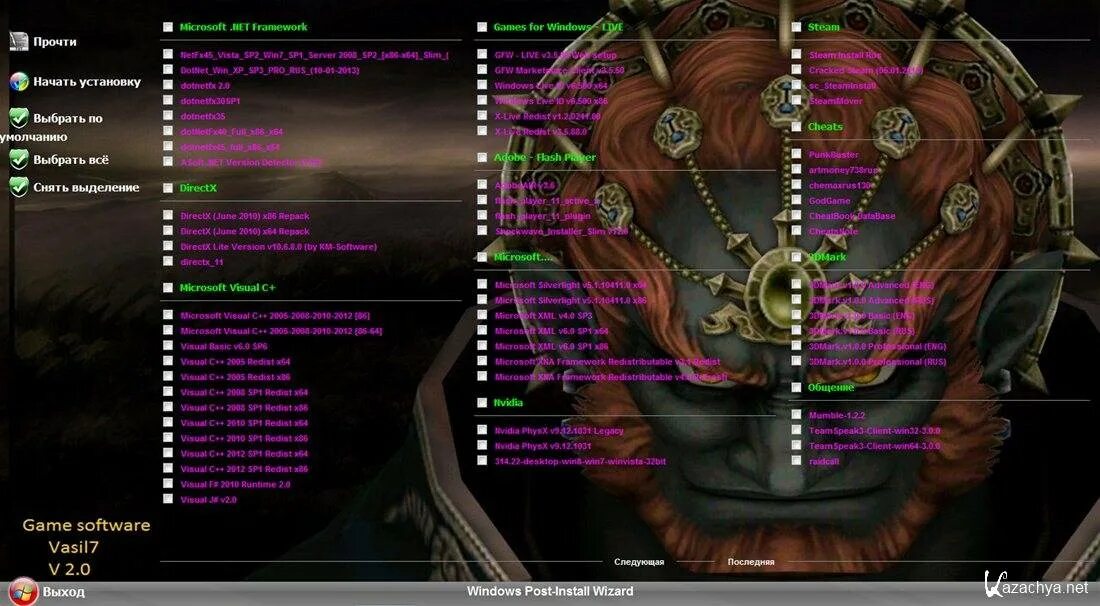
Task: Check the Visual J# v2.0 checkbox
Action: (168, 499)
